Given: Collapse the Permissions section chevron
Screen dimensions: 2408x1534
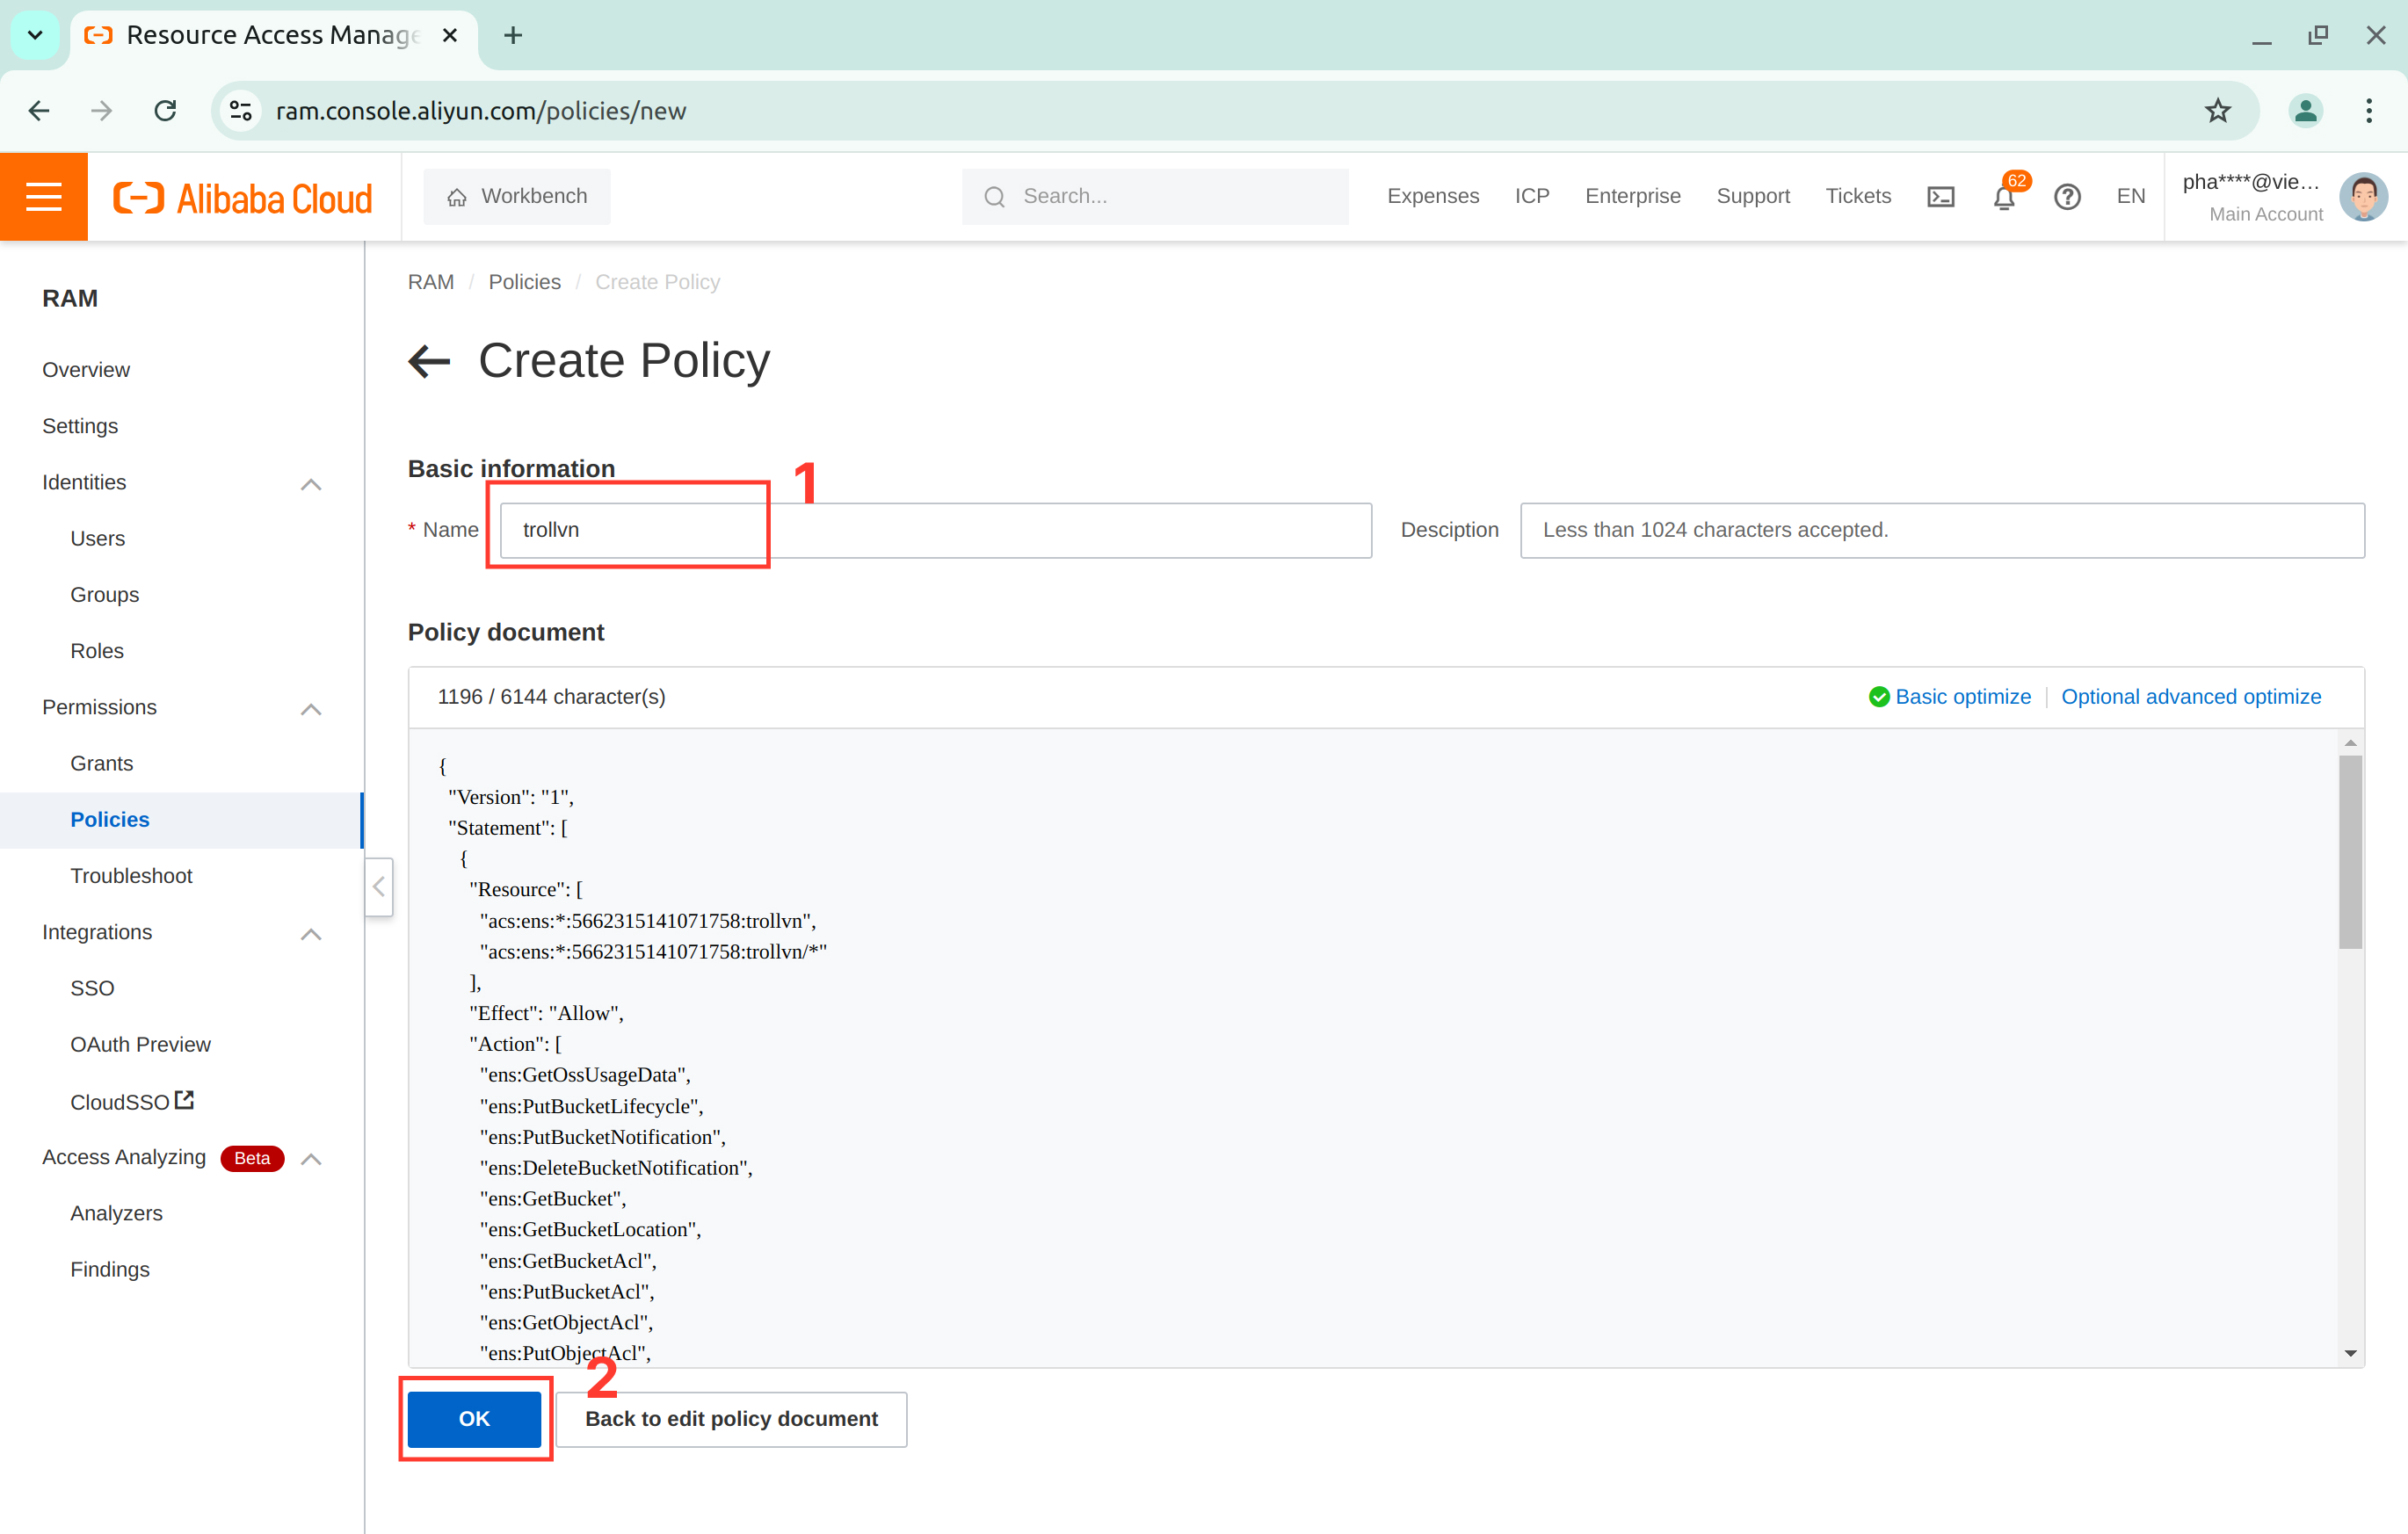Looking at the screenshot, I should click(311, 709).
